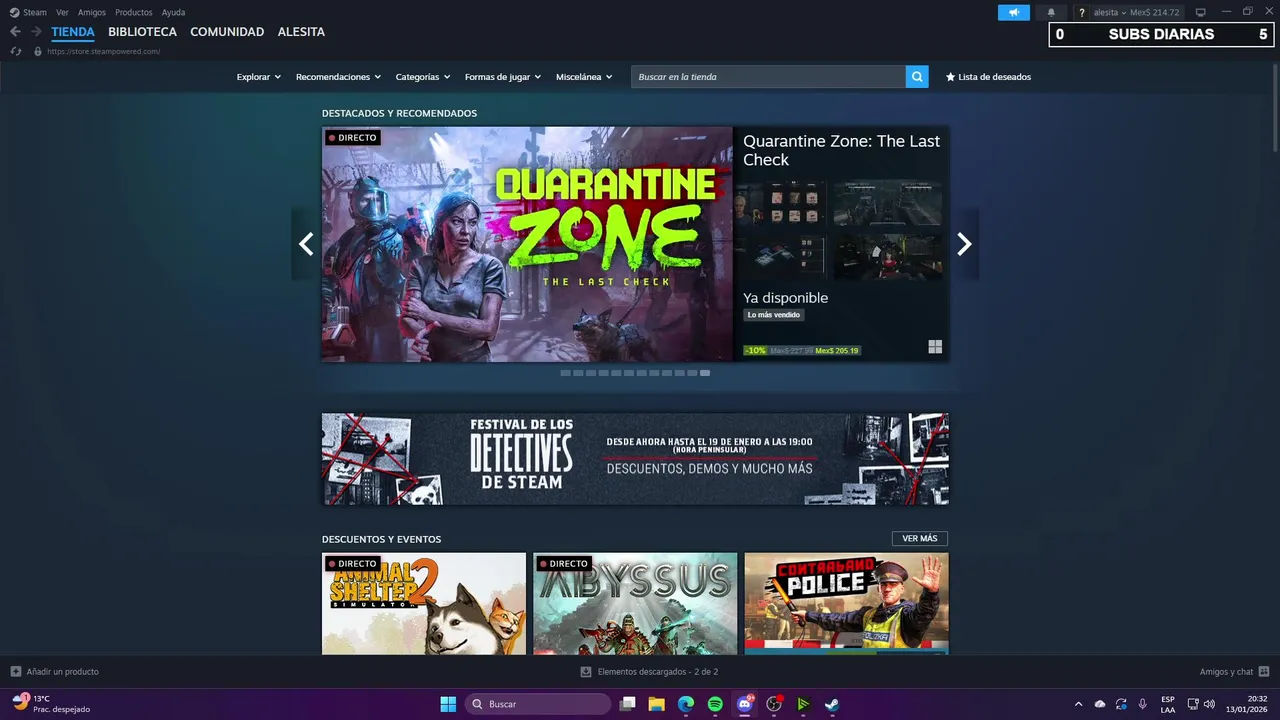Open the ALESITA profile tab
This screenshot has width=1280, height=720.
pos(301,32)
